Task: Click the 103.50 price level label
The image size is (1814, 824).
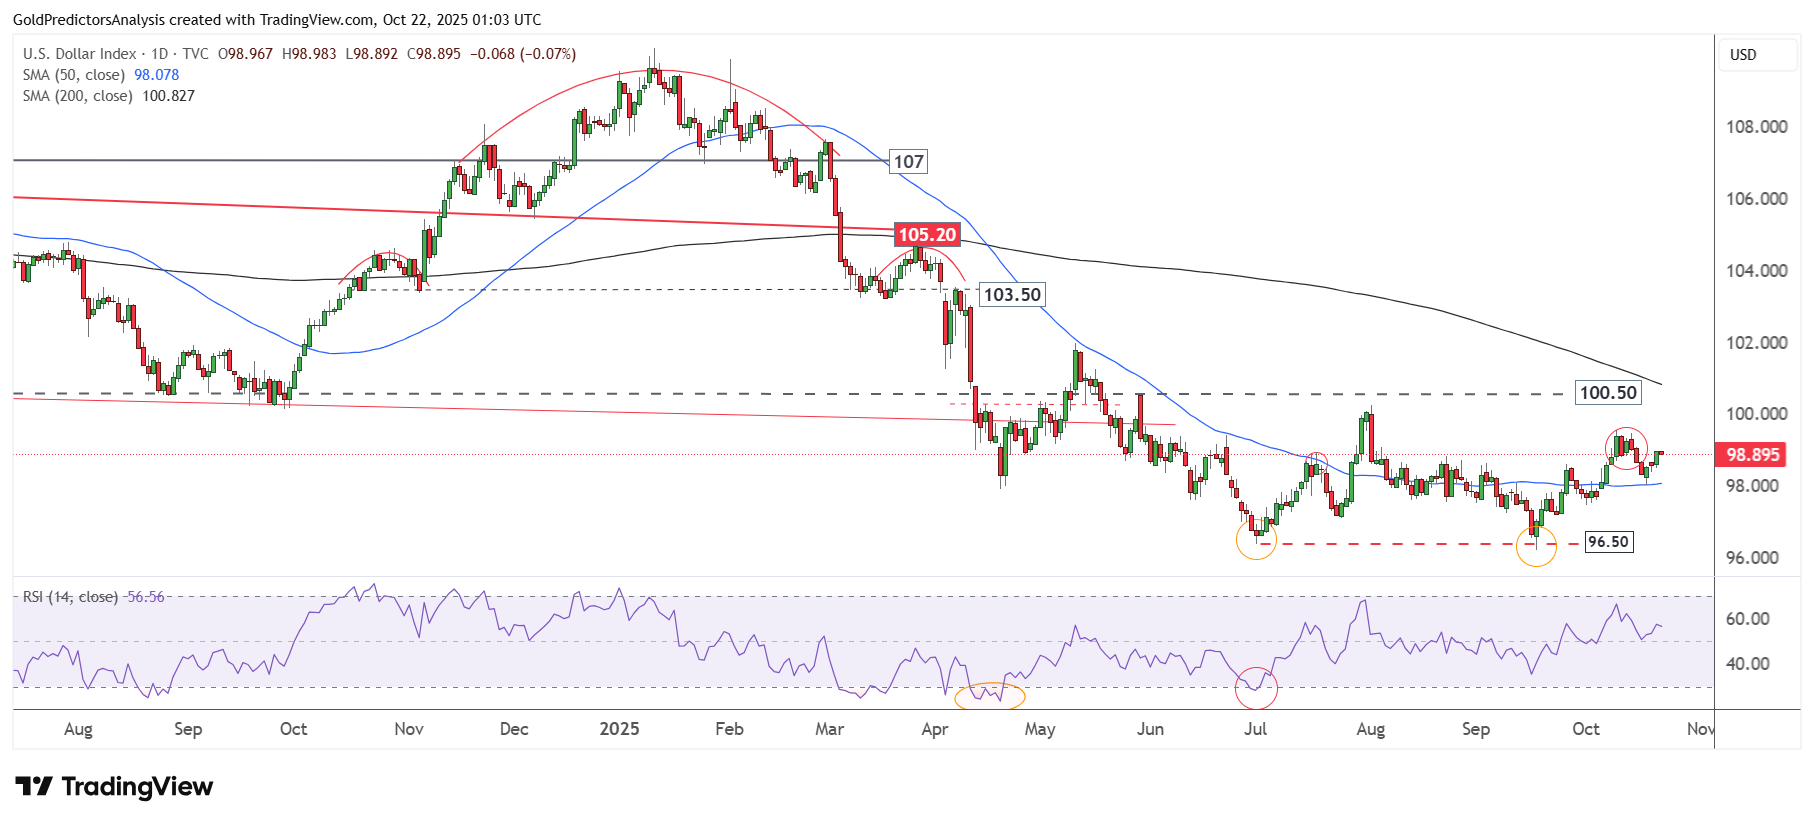Action: 1011,295
